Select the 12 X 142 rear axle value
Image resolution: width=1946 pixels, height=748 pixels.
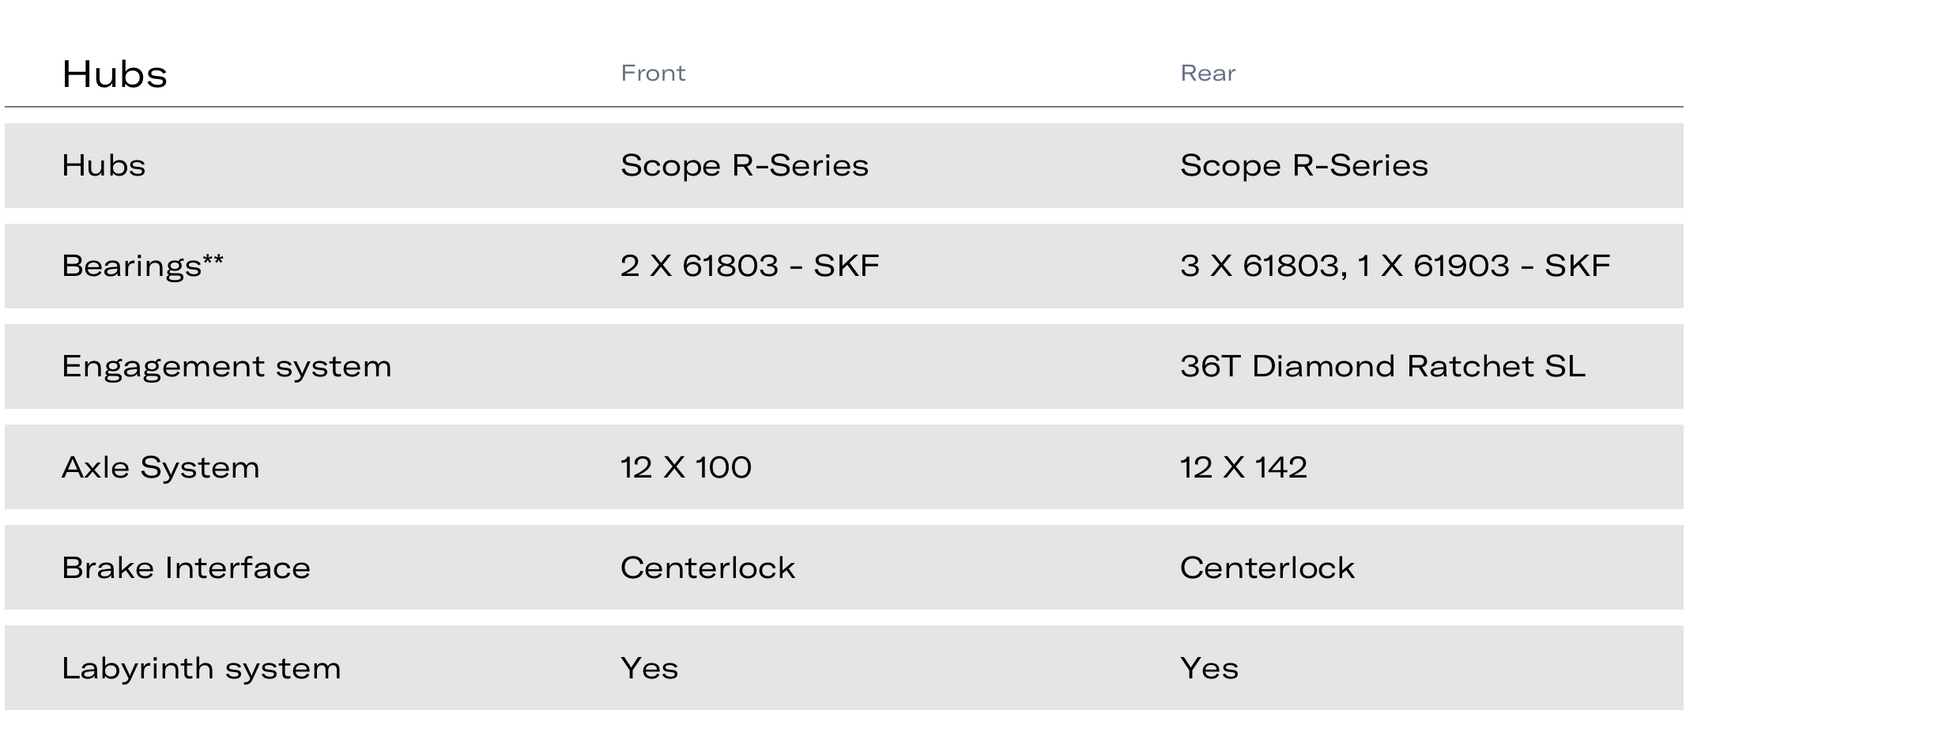click(x=1244, y=467)
